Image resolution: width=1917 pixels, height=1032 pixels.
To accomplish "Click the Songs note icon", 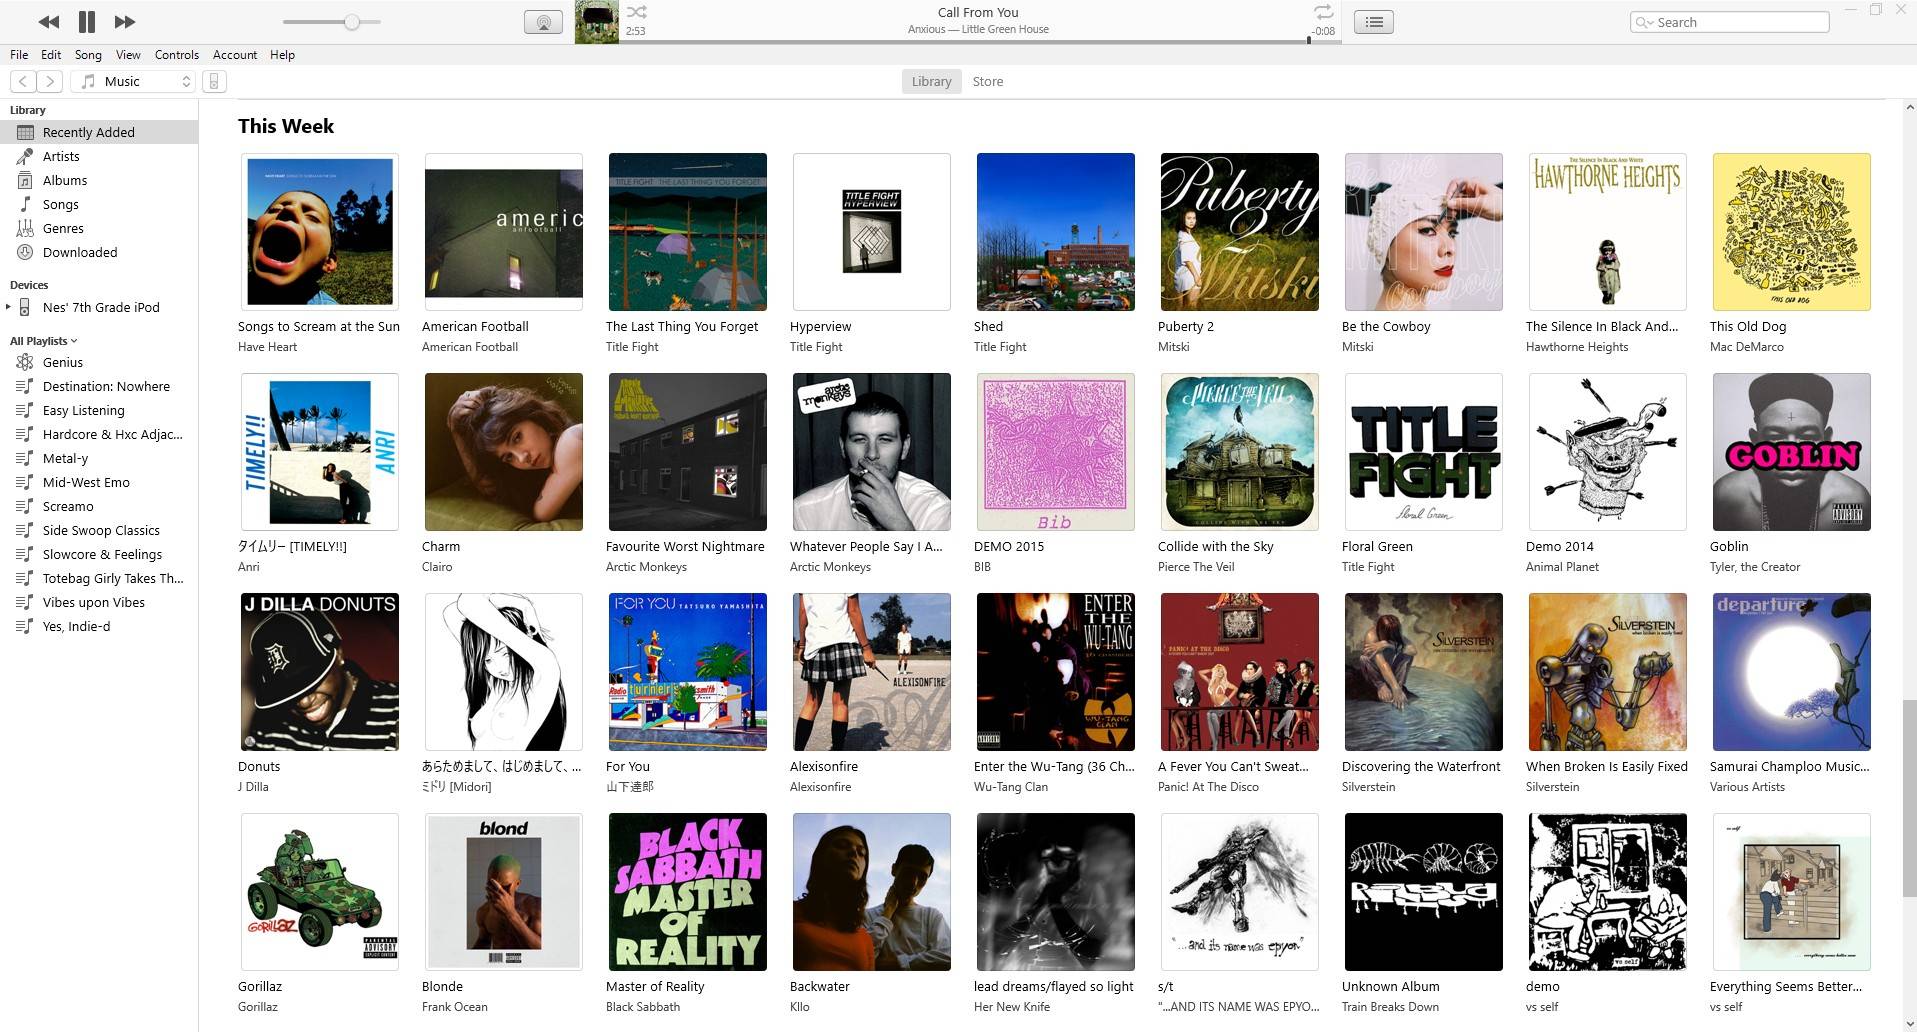I will [25, 204].
